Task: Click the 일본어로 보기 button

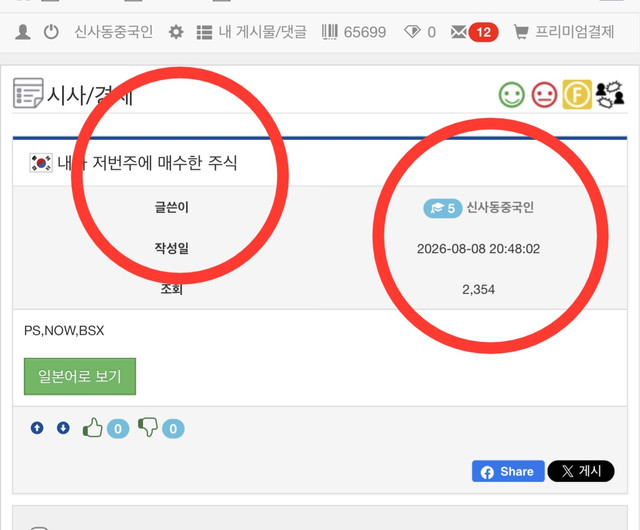Action: [80, 376]
